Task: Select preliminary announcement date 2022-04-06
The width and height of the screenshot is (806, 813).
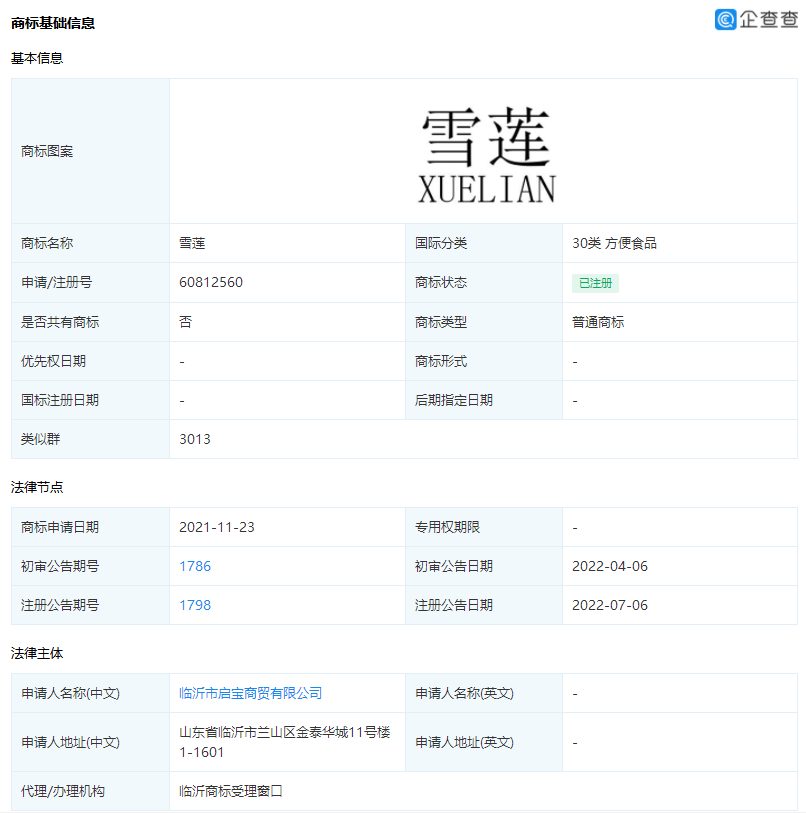Action: 610,566
